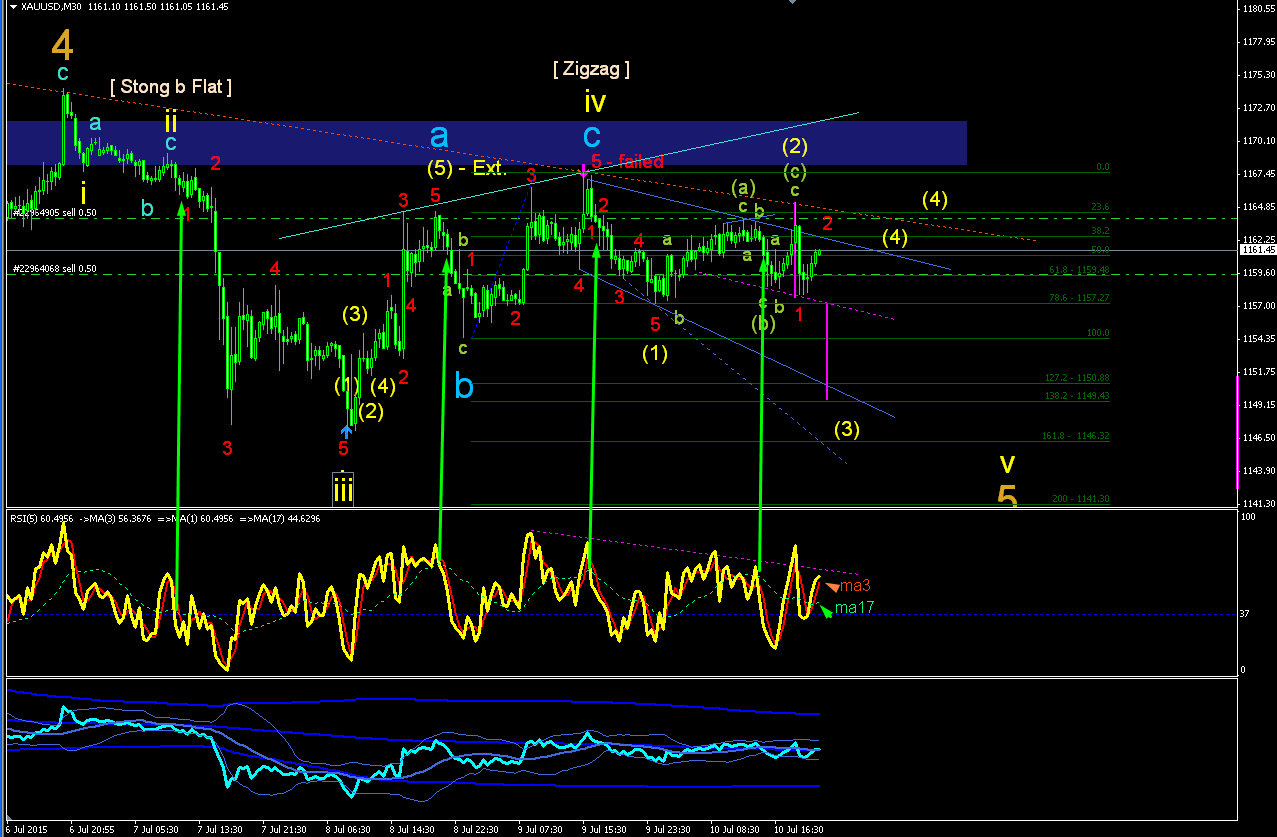This screenshot has height=837, width=1277.
Task: Select Fibonacci 23.6 level label
Action: [x=1100, y=207]
